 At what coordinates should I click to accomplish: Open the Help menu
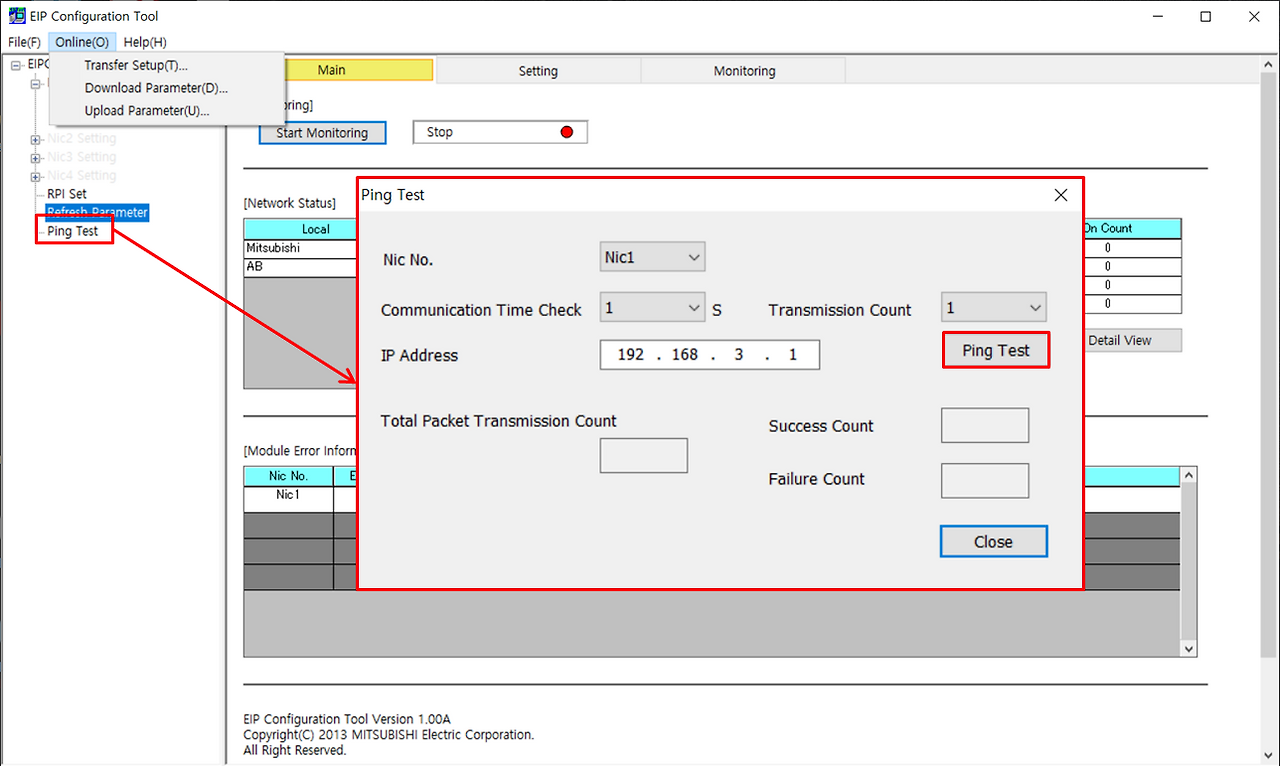(144, 41)
